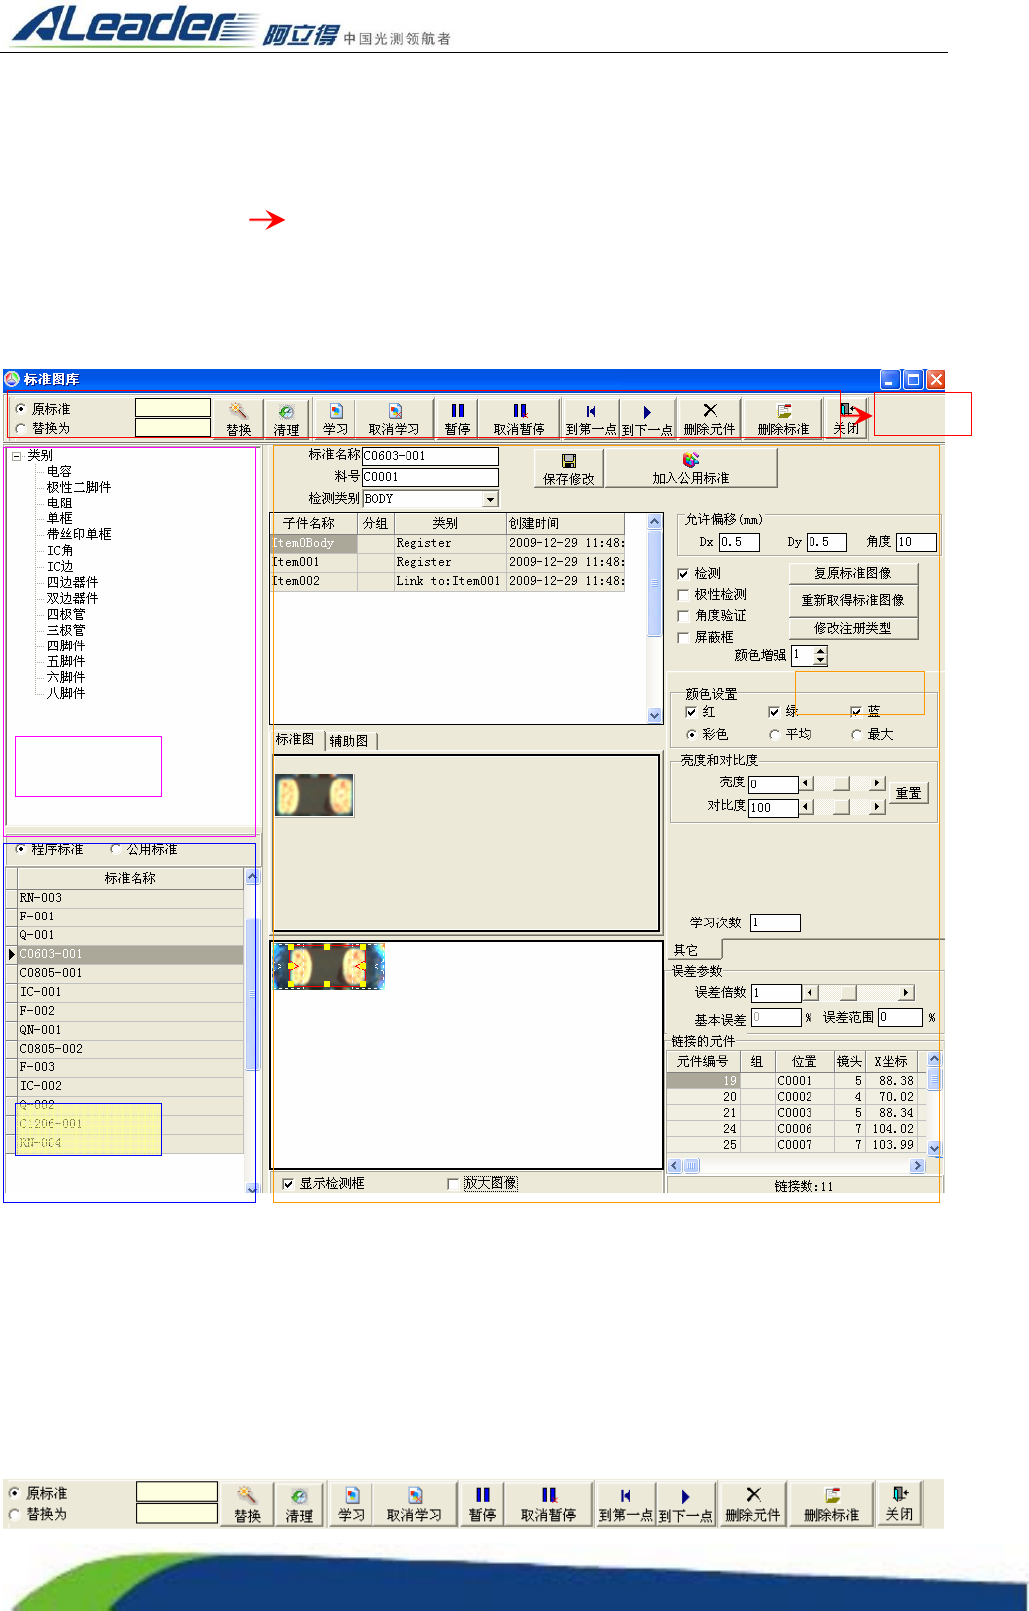Click the 保存修改 save icon button
1029x1611 pixels.
pyautogui.click(x=568, y=468)
